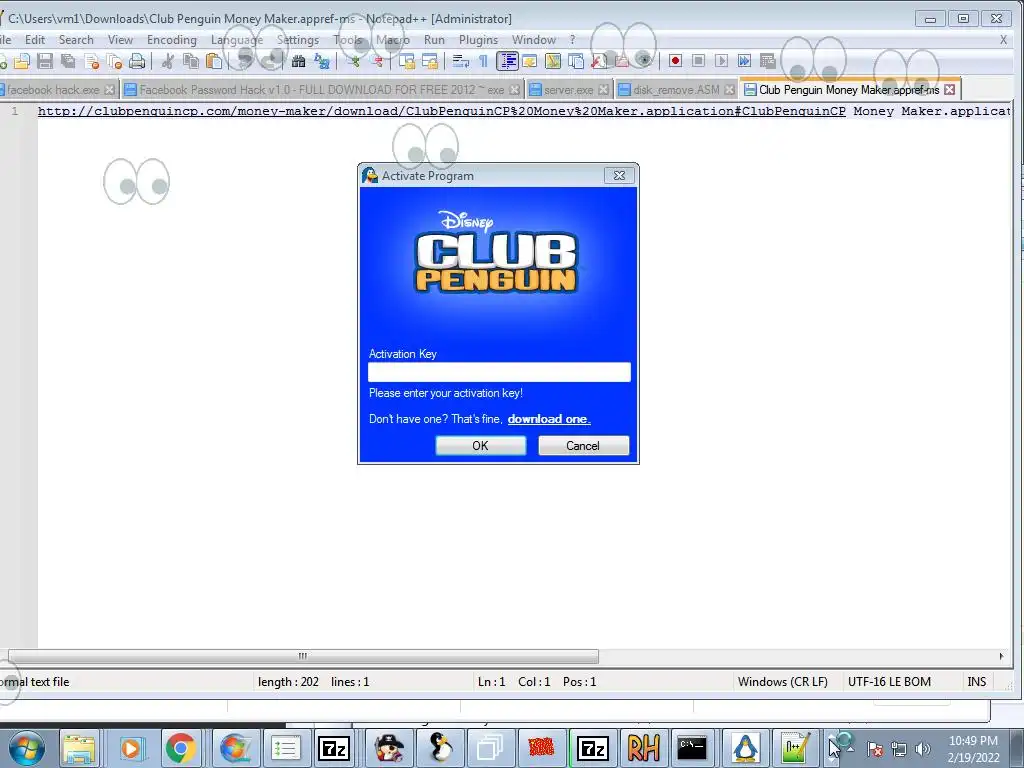The width and height of the screenshot is (1024, 768).
Task: Save the document using the Save icon
Action: click(44, 61)
